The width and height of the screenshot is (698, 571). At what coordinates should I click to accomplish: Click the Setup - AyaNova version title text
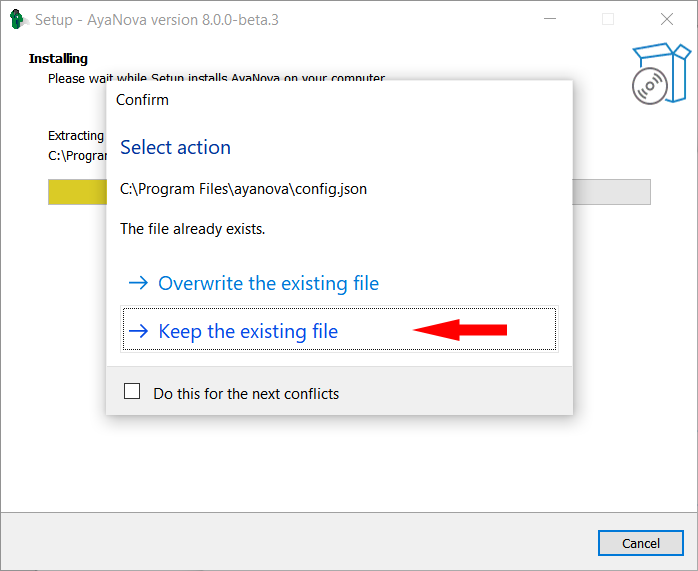pyautogui.click(x=157, y=20)
